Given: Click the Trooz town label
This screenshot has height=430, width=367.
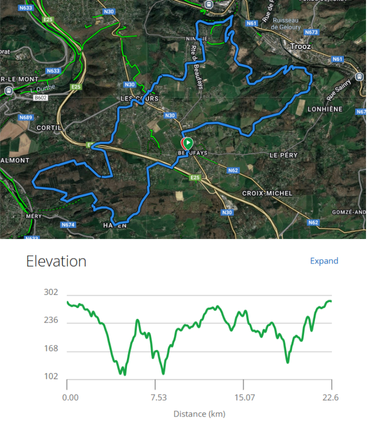Looking at the screenshot, I should (300, 46).
